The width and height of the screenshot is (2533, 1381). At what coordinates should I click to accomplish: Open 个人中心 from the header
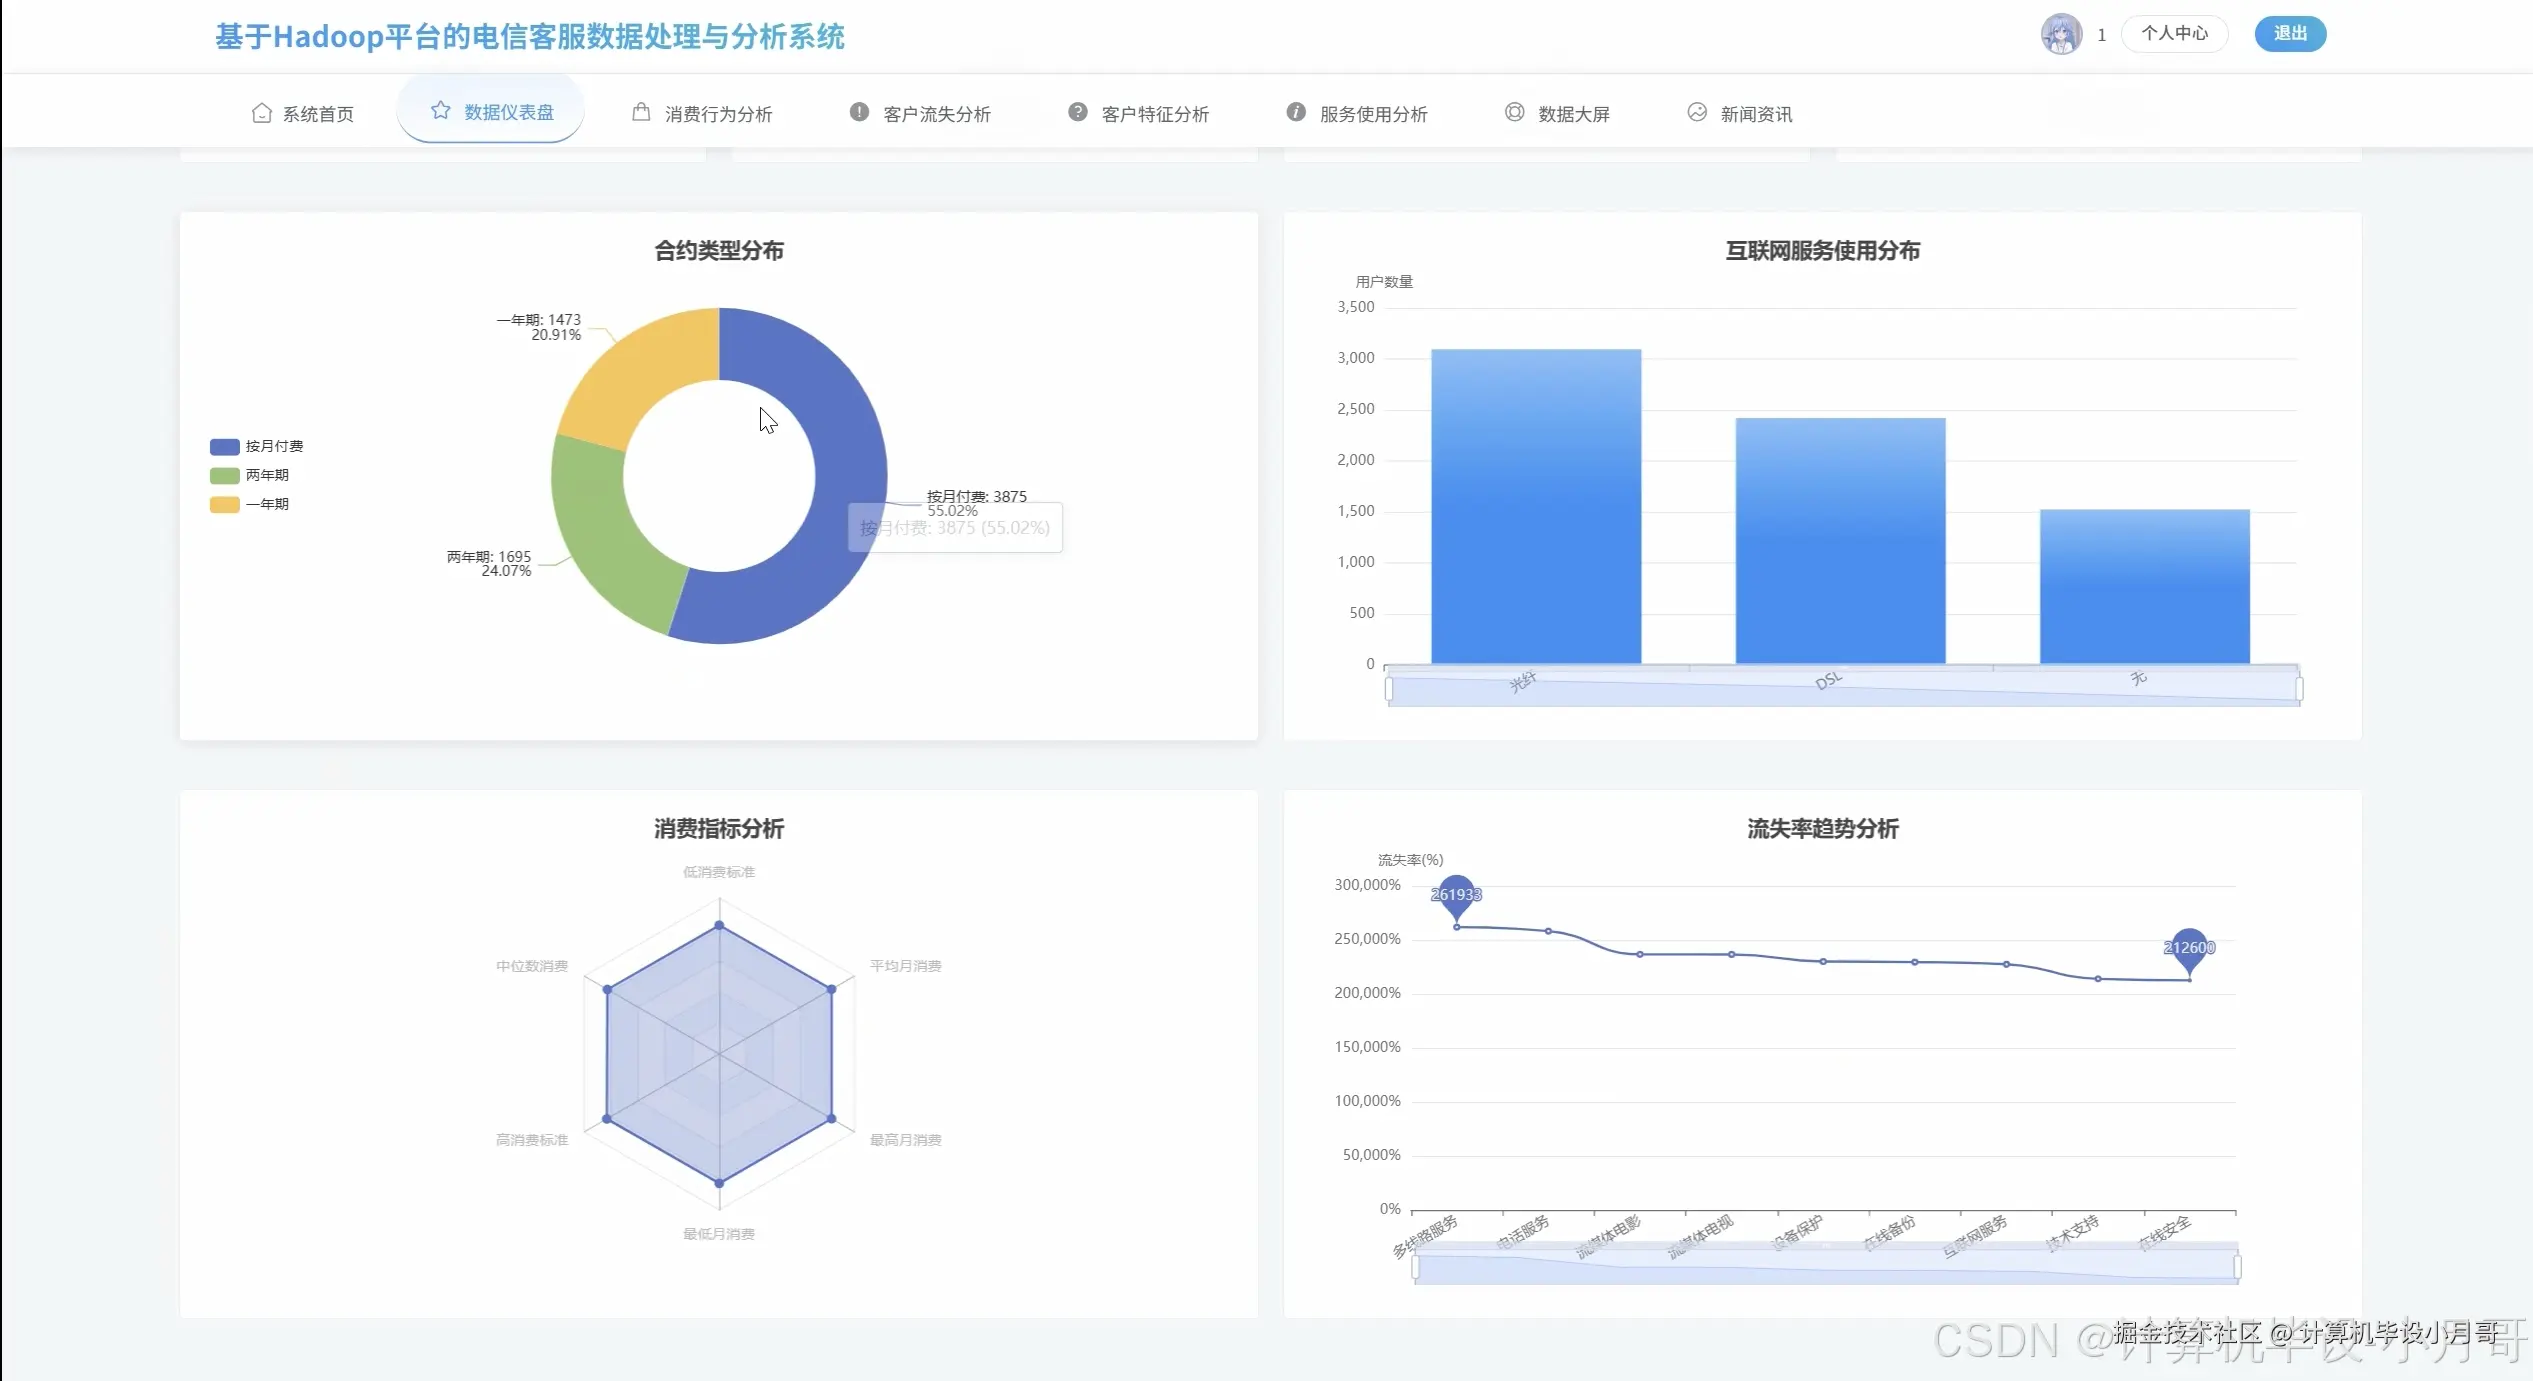click(2174, 33)
